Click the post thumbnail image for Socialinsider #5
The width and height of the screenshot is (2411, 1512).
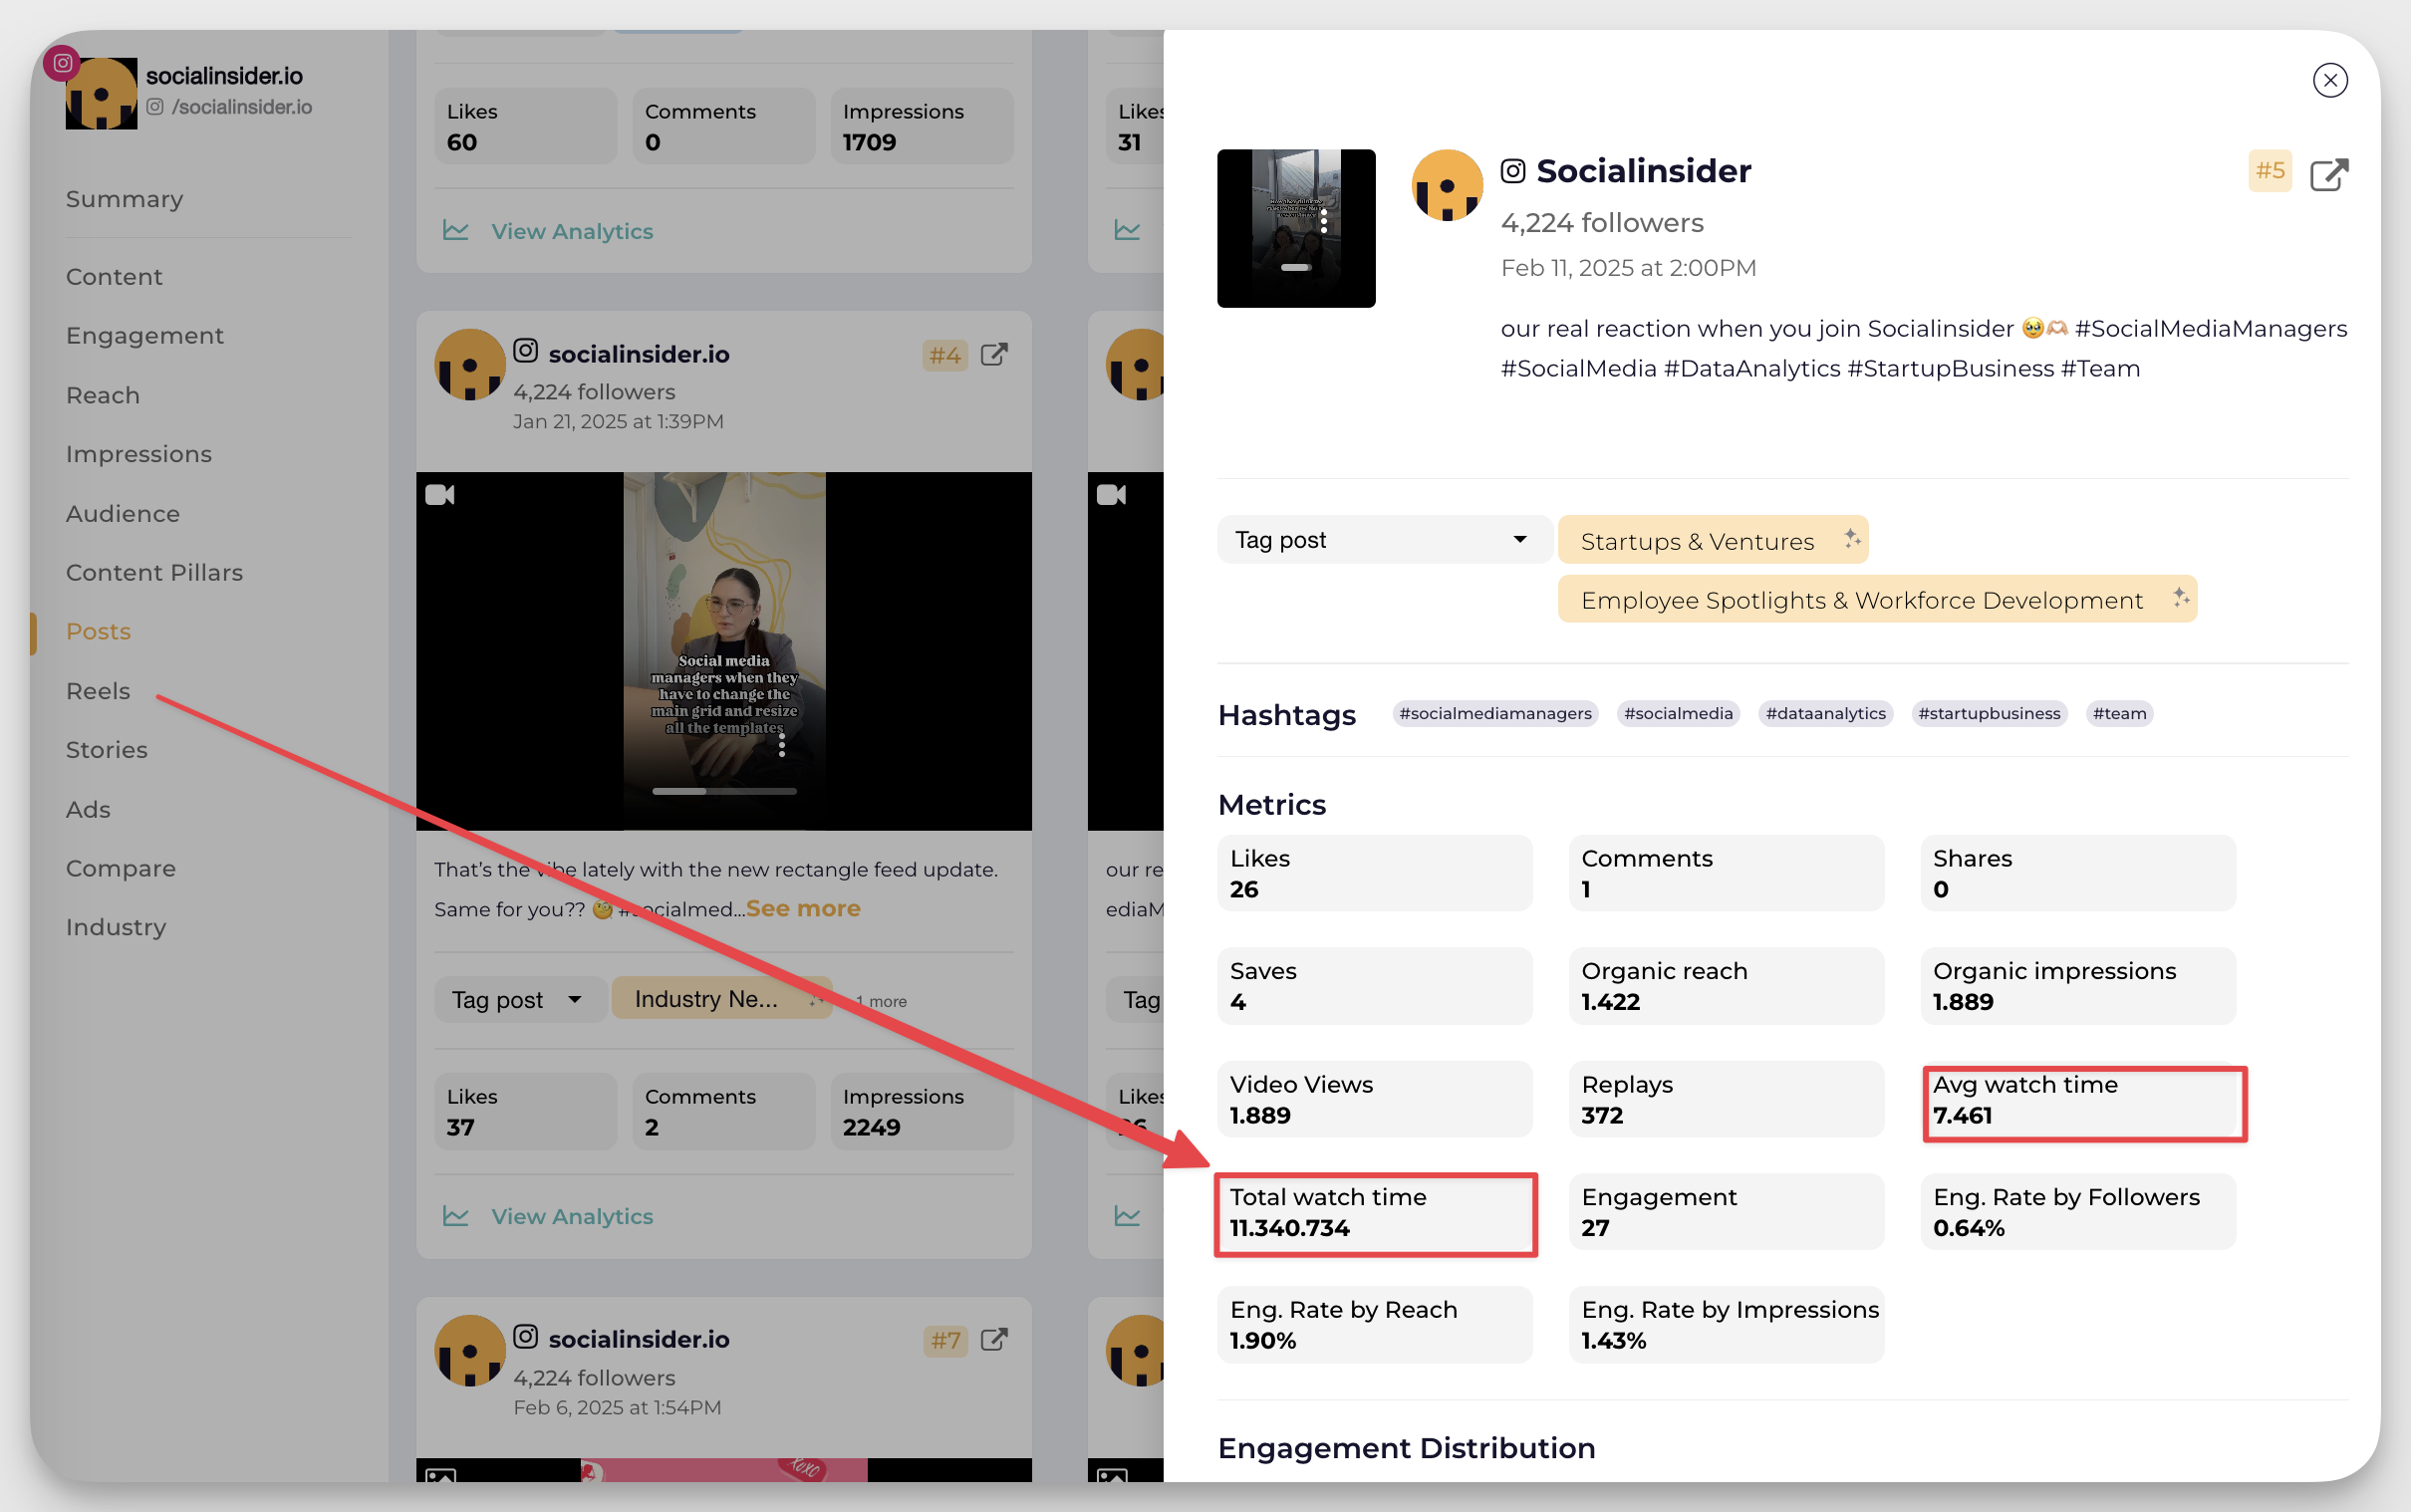[1298, 226]
